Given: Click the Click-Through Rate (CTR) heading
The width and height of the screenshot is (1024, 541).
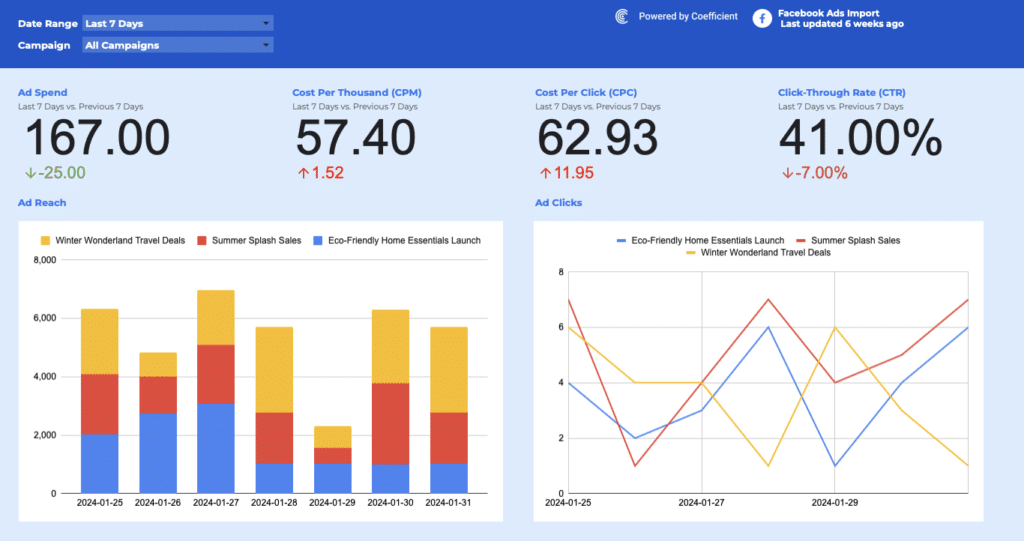Looking at the screenshot, I should click(842, 93).
